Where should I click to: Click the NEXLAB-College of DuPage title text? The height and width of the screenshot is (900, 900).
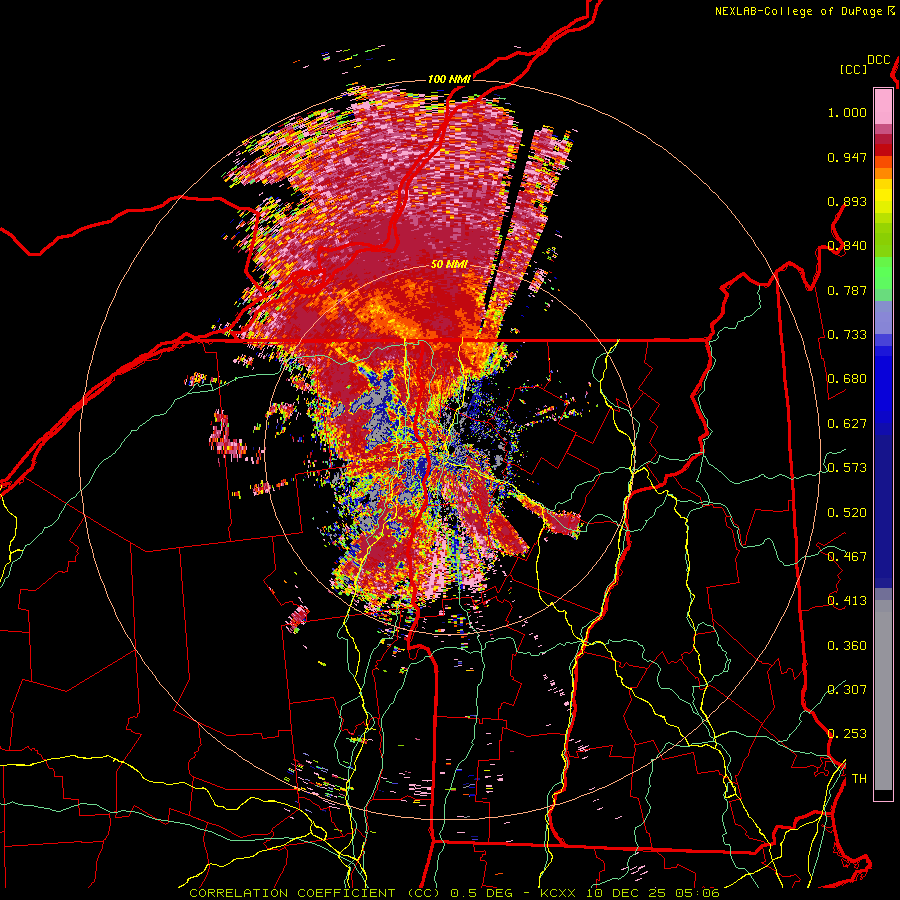click(799, 11)
